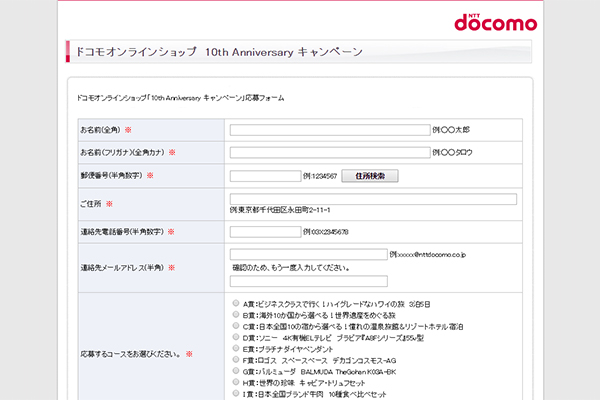Select F賞 ロゴス スペースベース option
This screenshot has width=600, height=400.
[236, 359]
